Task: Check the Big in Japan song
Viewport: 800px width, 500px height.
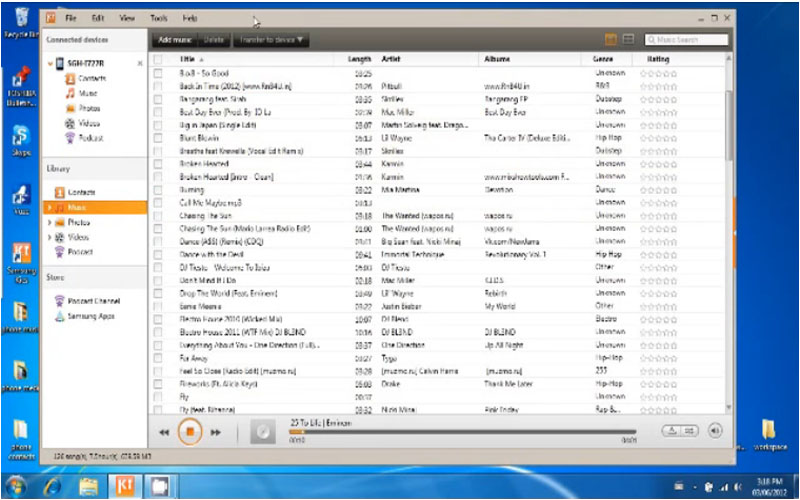Action: (158, 125)
